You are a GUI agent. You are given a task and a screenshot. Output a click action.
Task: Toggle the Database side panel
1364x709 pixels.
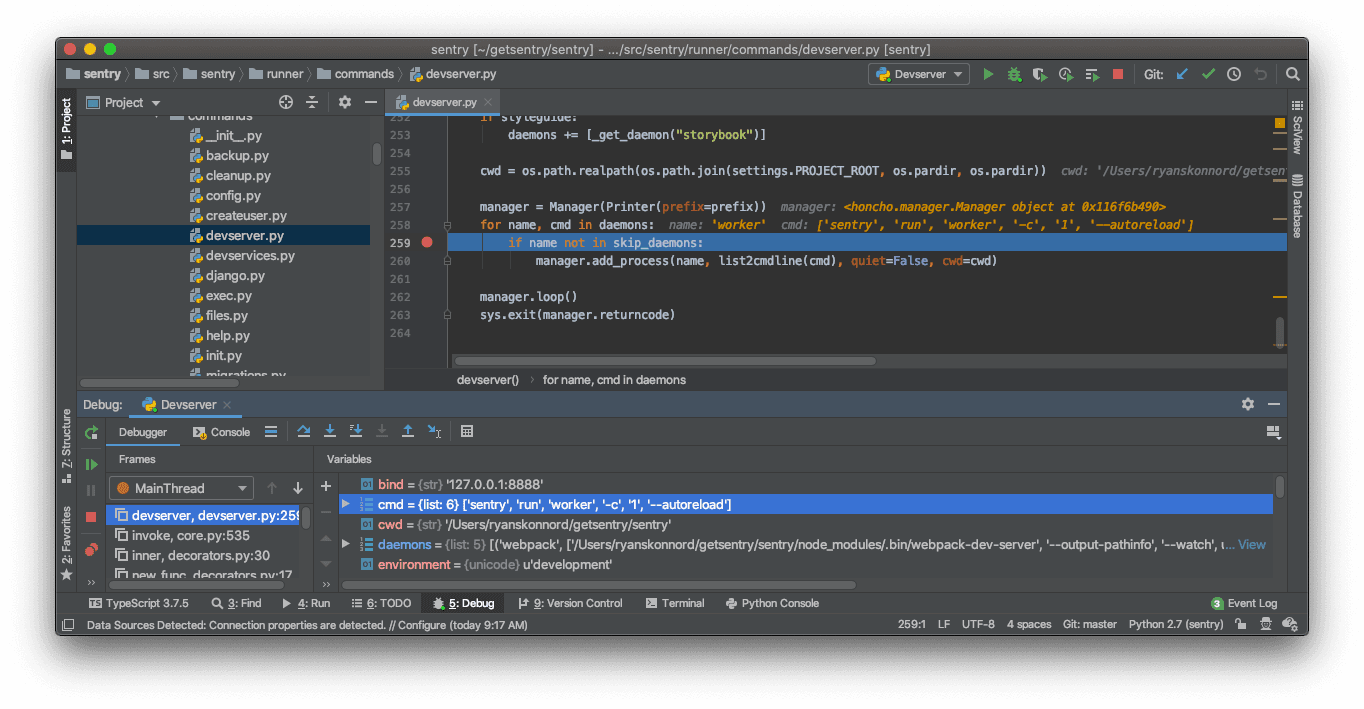1297,206
